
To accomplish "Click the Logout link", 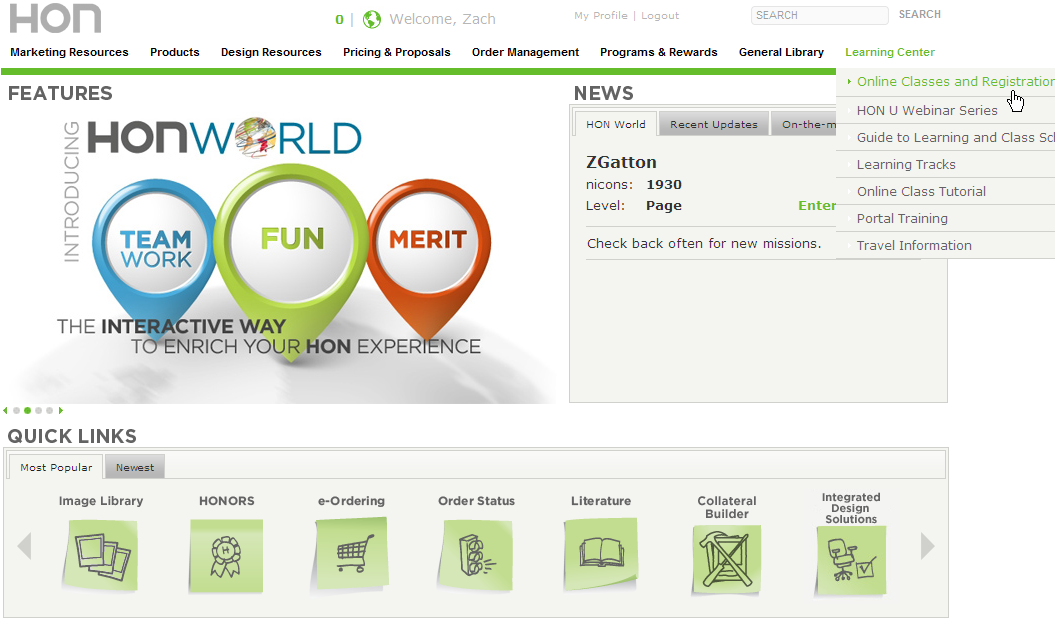I will (660, 15).
